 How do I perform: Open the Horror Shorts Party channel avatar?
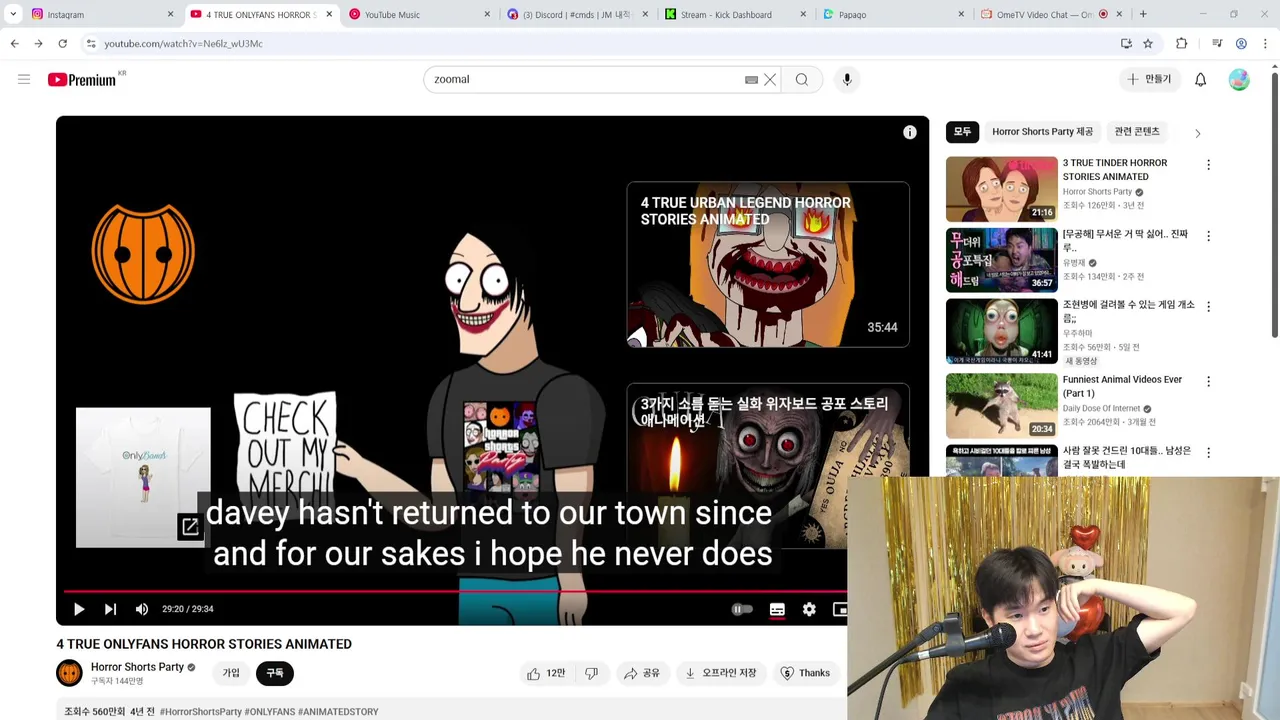[x=69, y=673]
